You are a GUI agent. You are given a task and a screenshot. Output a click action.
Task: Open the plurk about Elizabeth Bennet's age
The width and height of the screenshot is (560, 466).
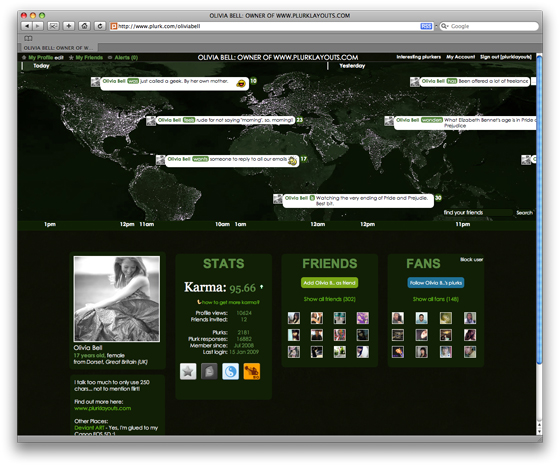pyautogui.click(x=465, y=123)
